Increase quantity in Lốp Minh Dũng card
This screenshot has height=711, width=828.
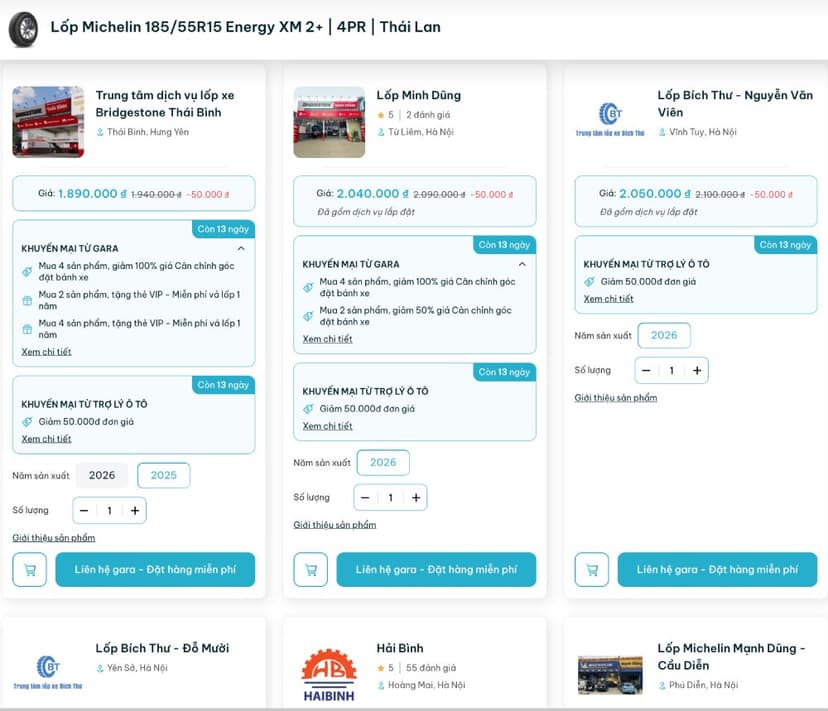click(416, 498)
